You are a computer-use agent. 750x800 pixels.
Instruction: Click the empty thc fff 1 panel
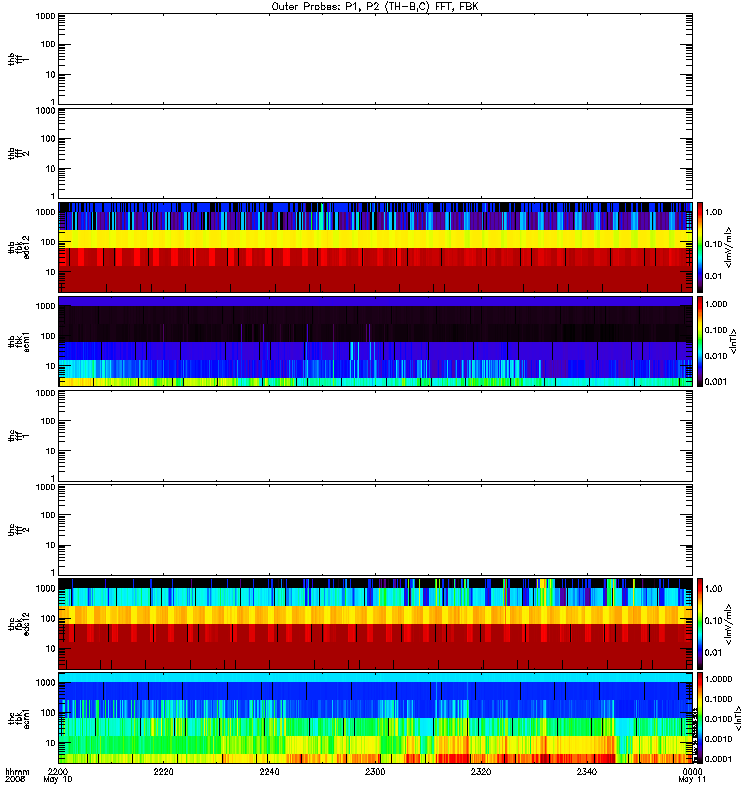(x=376, y=436)
